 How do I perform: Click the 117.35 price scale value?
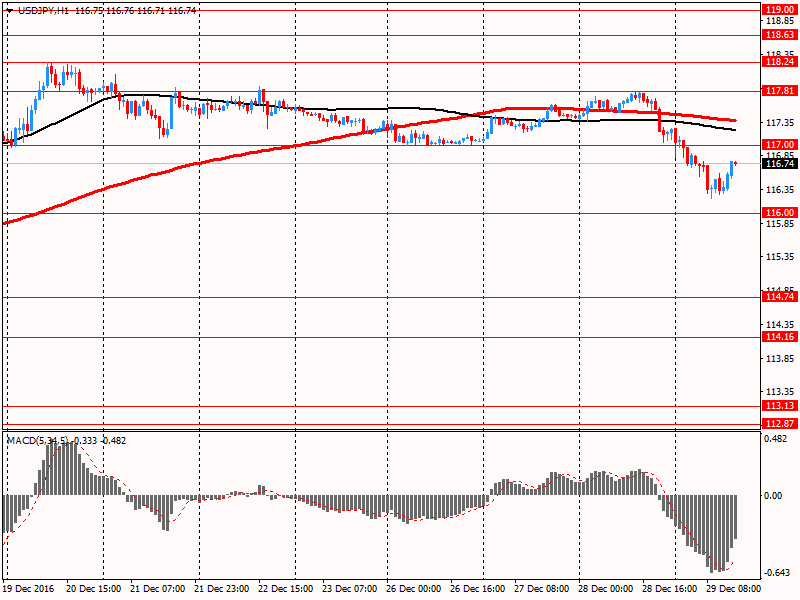pos(780,123)
